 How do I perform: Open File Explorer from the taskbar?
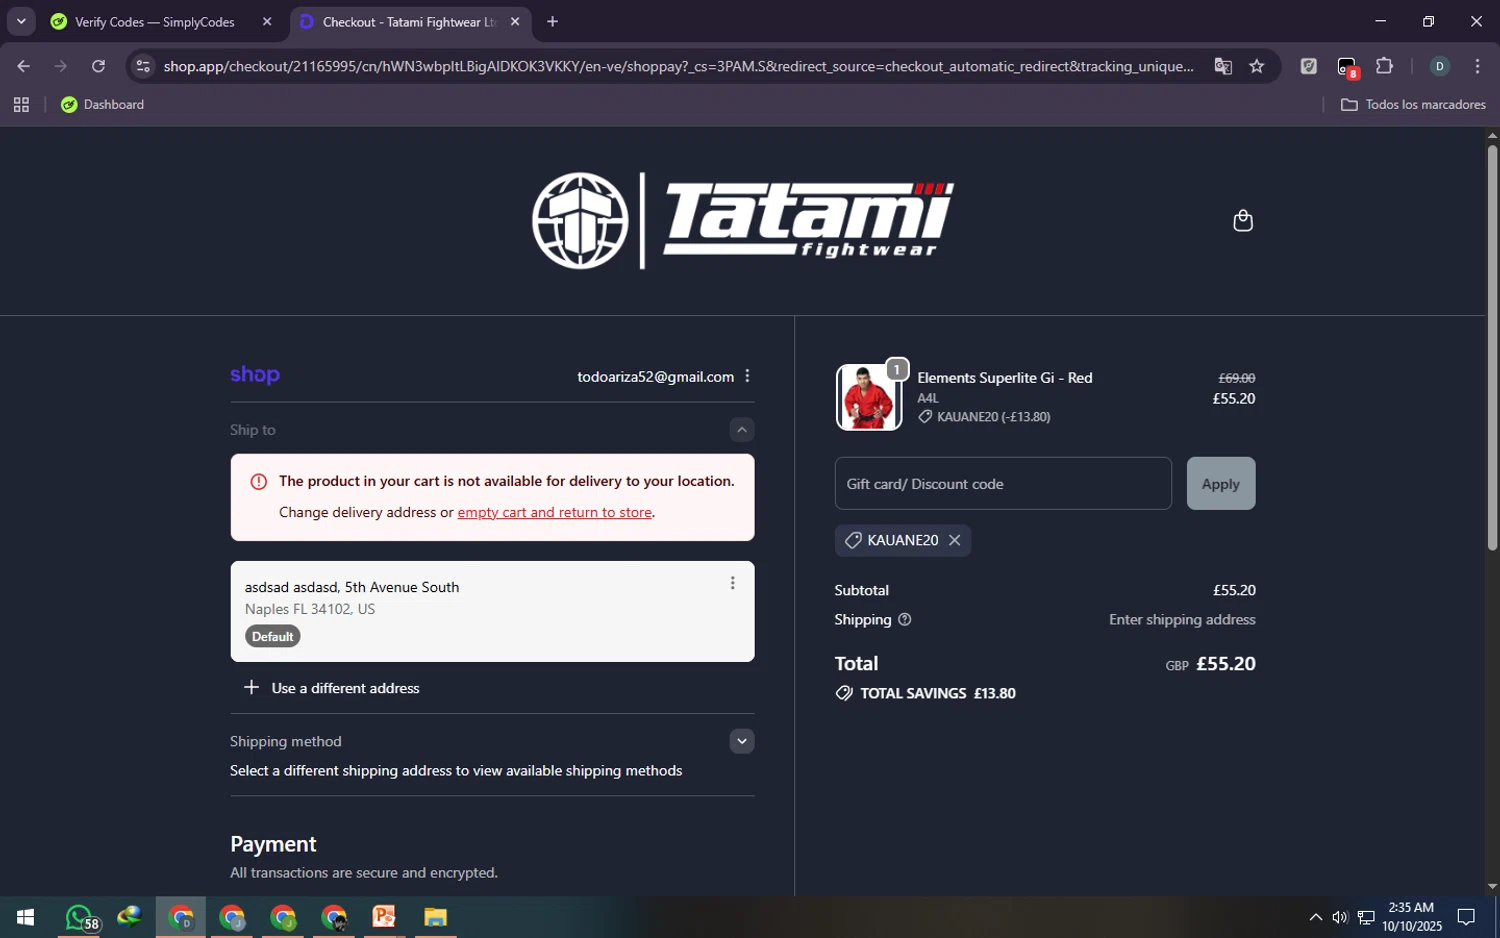point(435,917)
